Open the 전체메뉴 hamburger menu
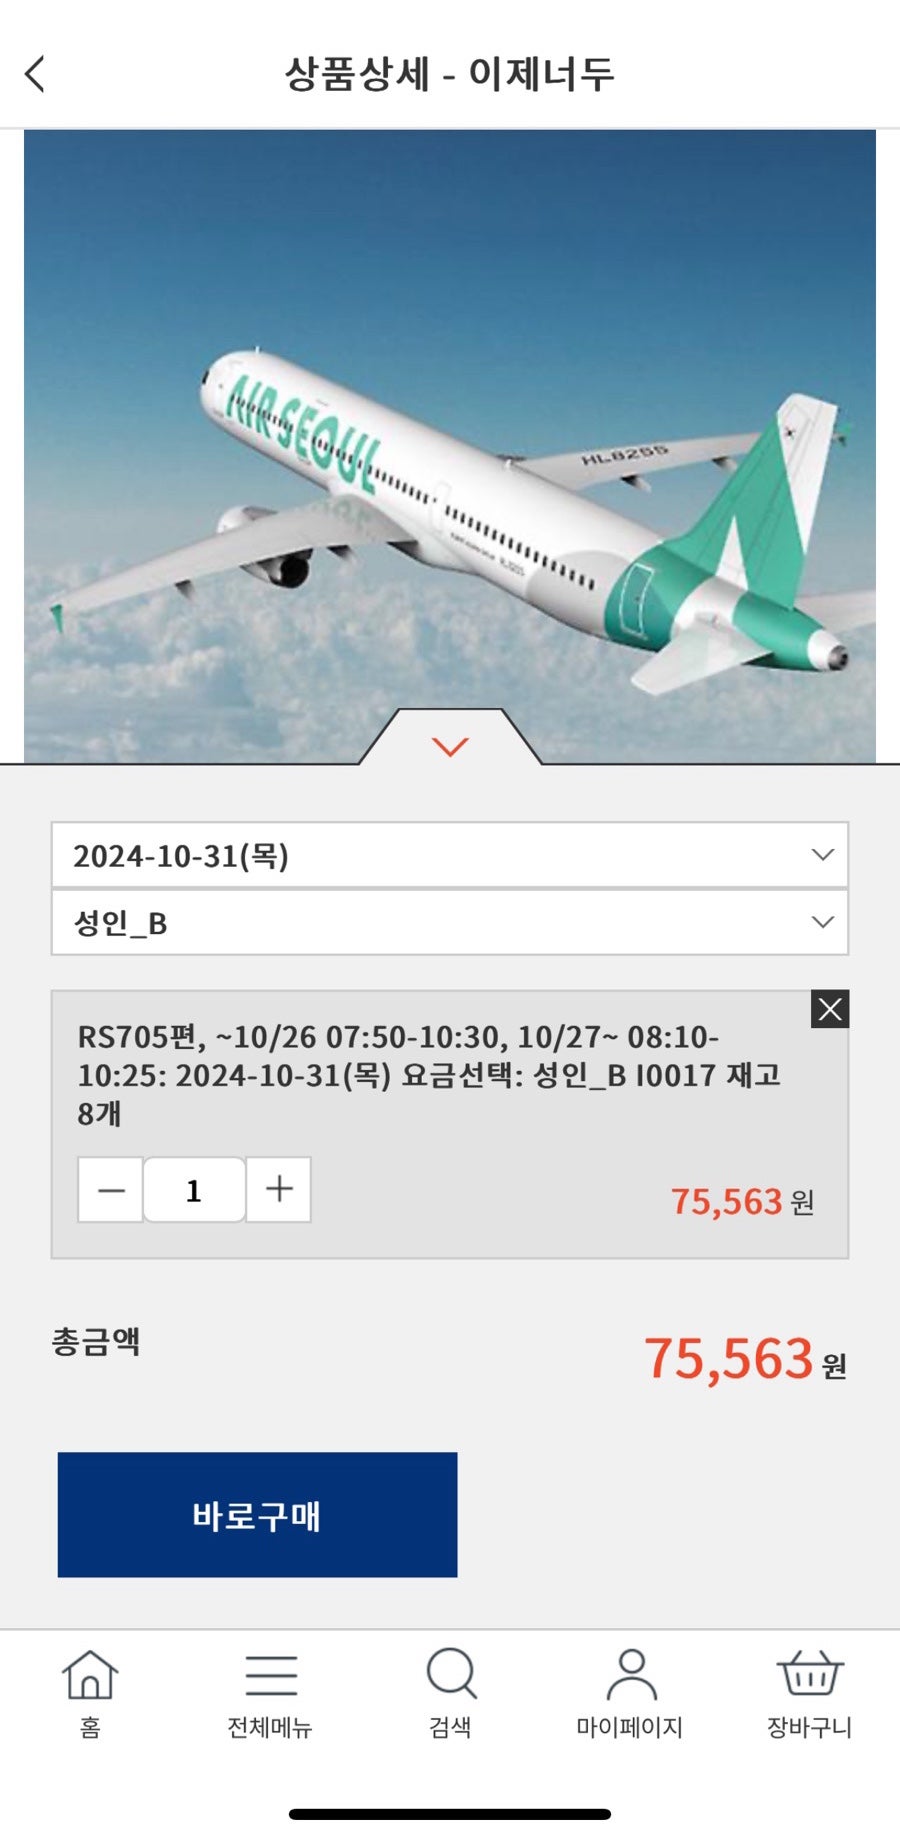900x1833 pixels. point(270,1675)
